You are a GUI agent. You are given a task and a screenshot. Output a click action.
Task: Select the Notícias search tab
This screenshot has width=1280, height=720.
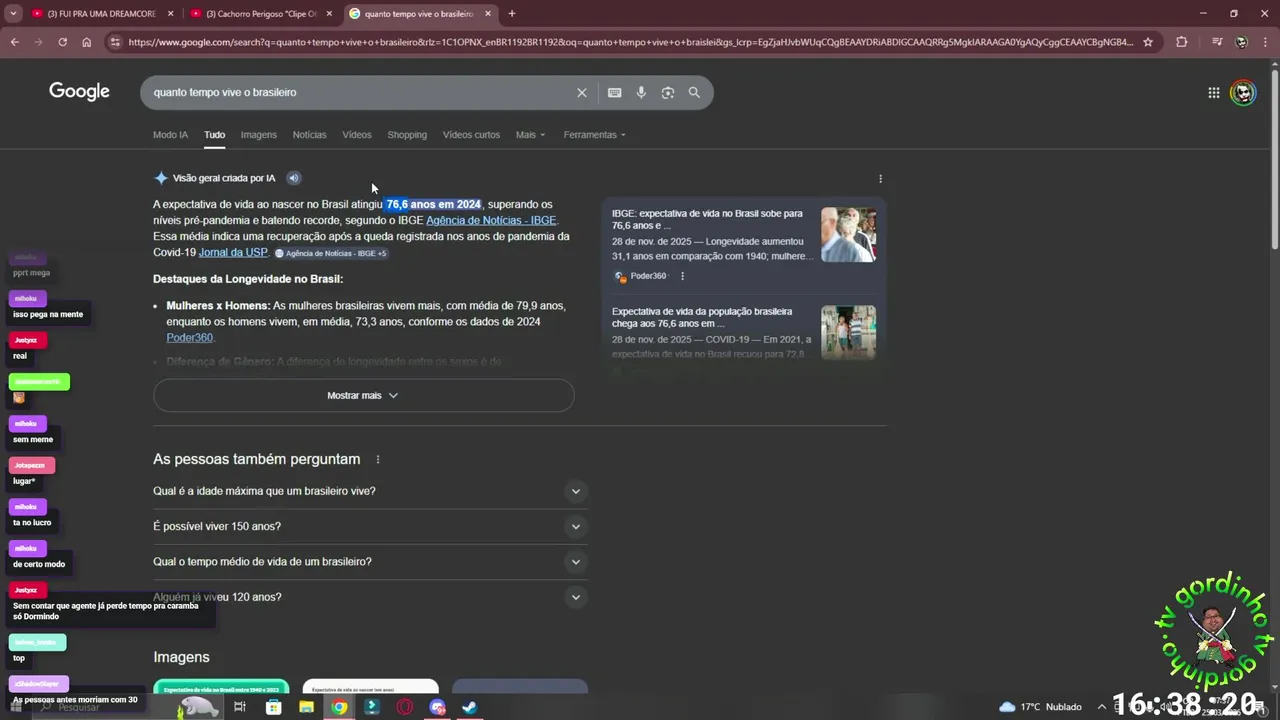click(x=309, y=135)
